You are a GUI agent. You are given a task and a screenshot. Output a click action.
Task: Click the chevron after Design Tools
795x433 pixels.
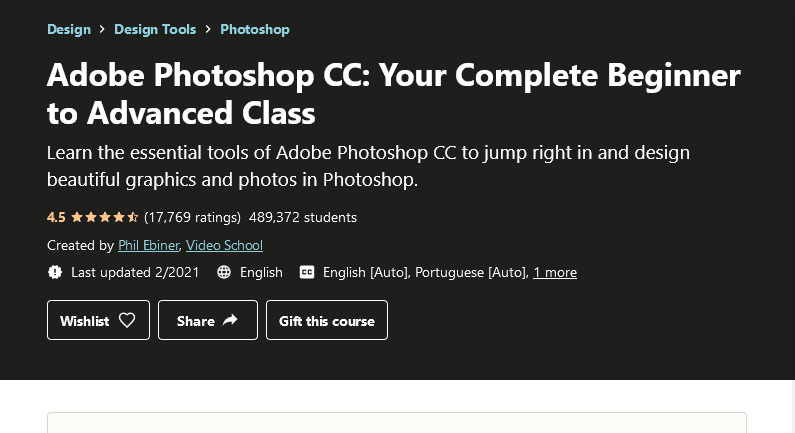208,29
